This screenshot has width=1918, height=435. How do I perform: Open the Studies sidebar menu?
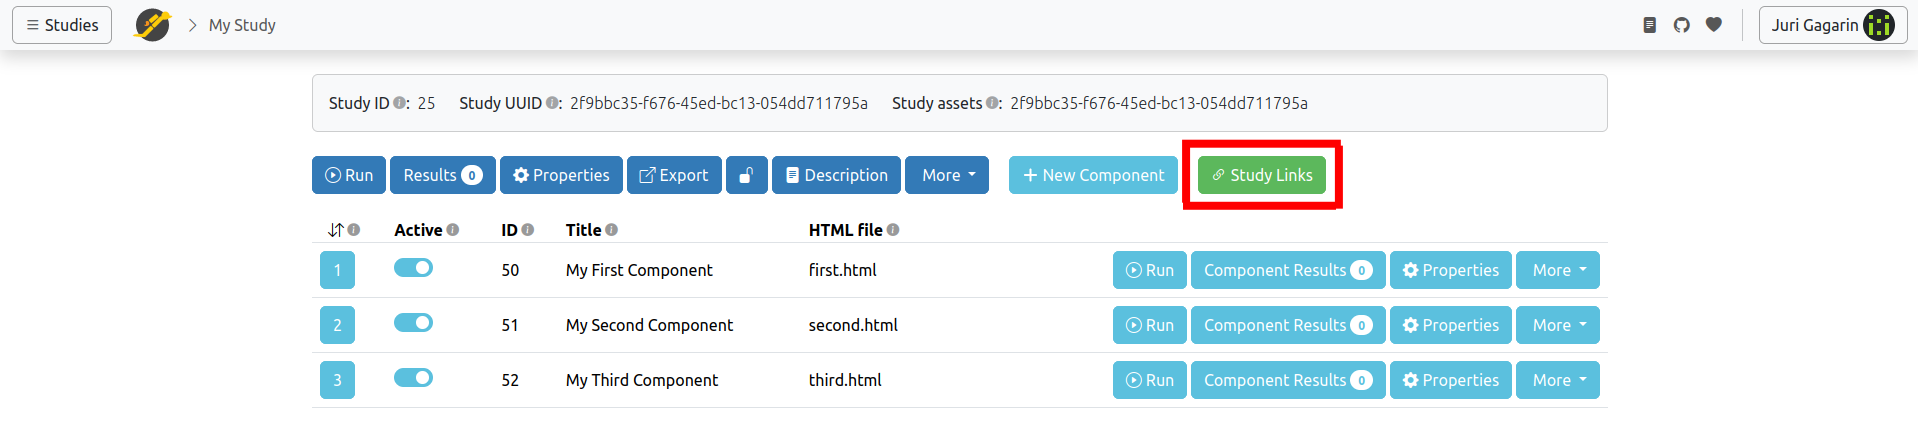62,25
